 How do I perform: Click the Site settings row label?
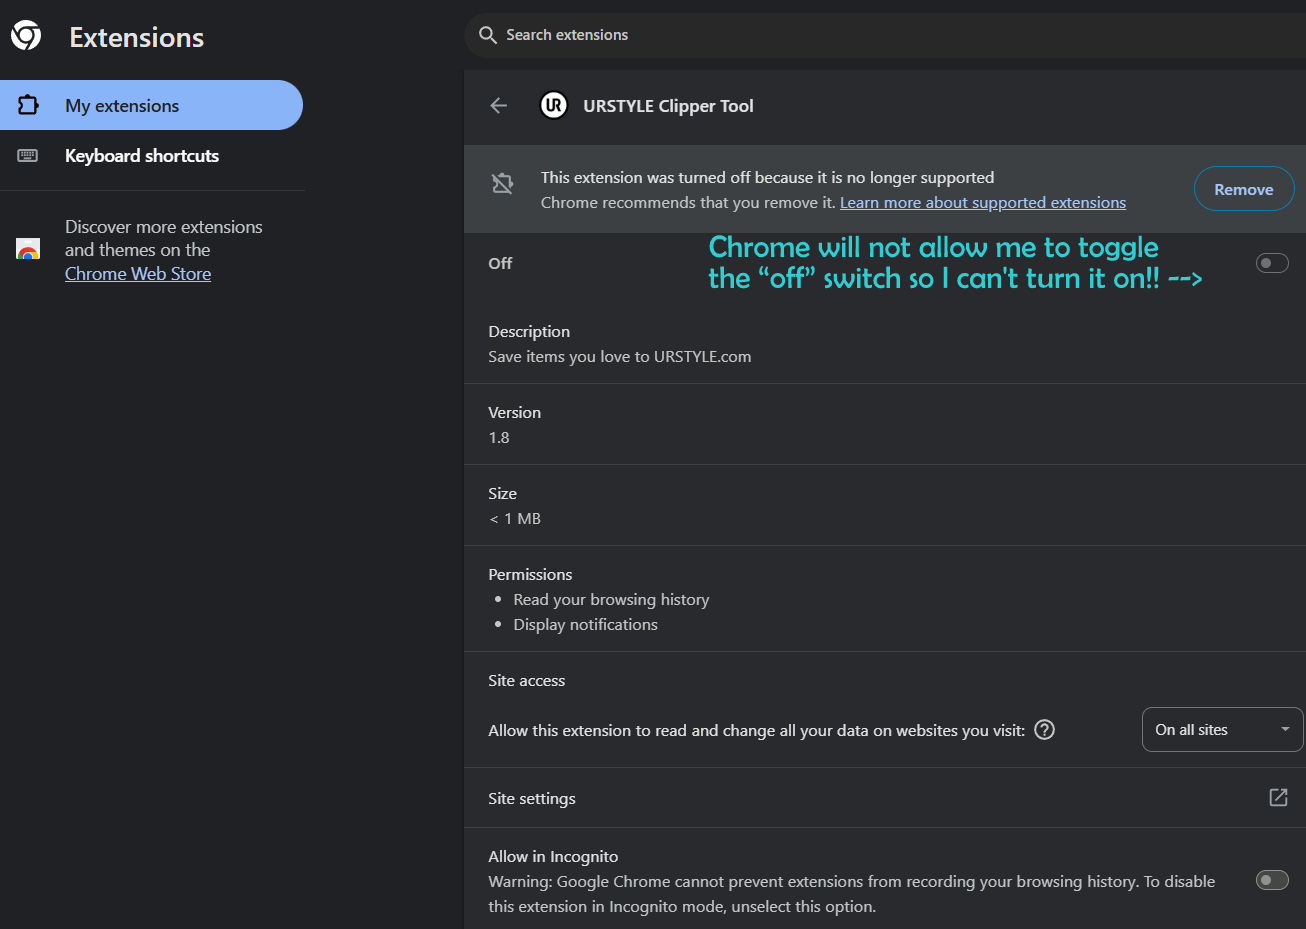[x=532, y=799]
